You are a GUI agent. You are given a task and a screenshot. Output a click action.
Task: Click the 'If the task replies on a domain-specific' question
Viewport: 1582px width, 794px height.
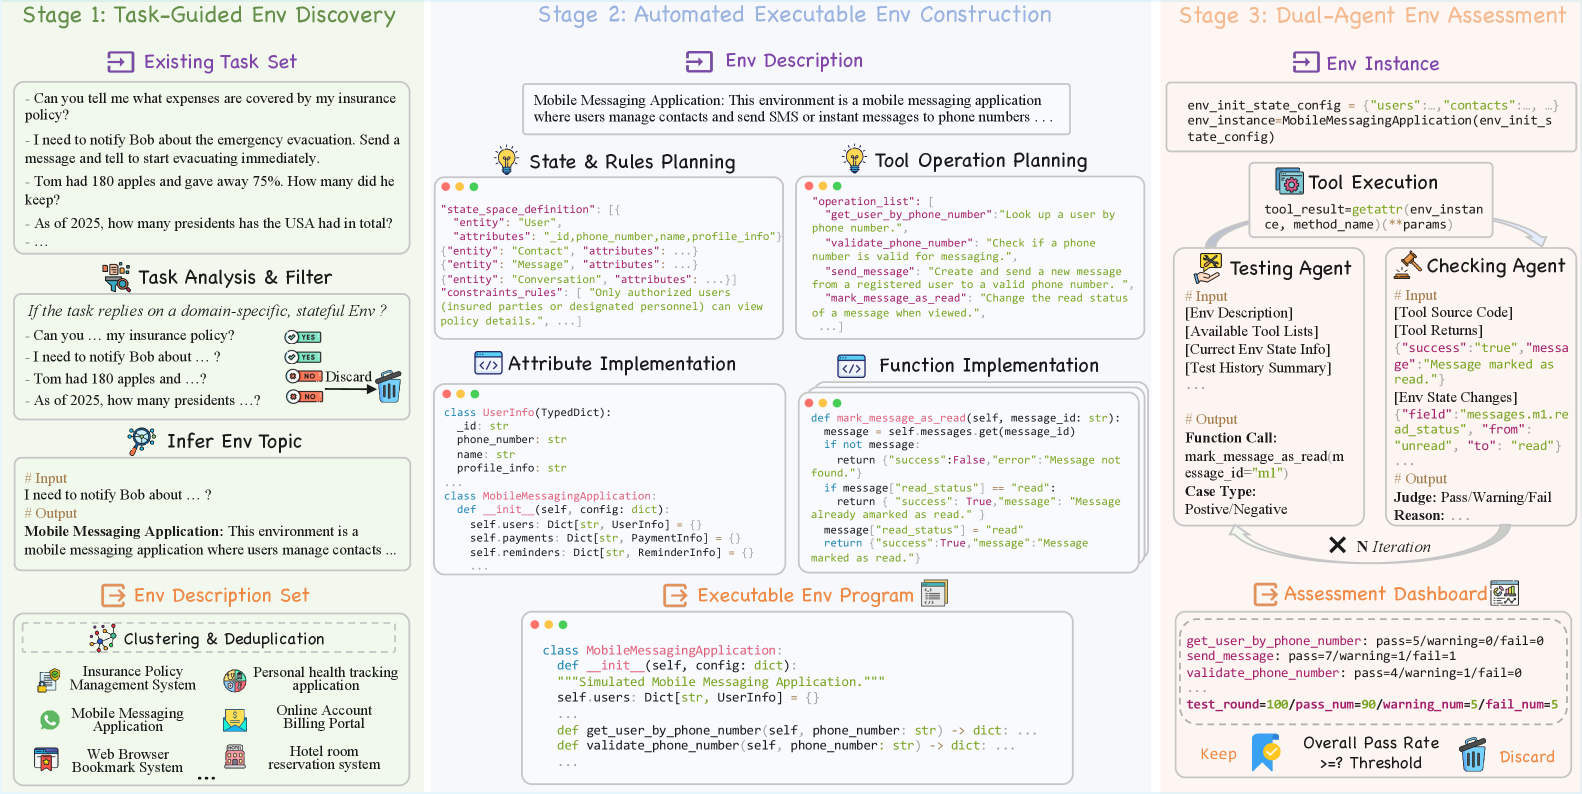(207, 311)
